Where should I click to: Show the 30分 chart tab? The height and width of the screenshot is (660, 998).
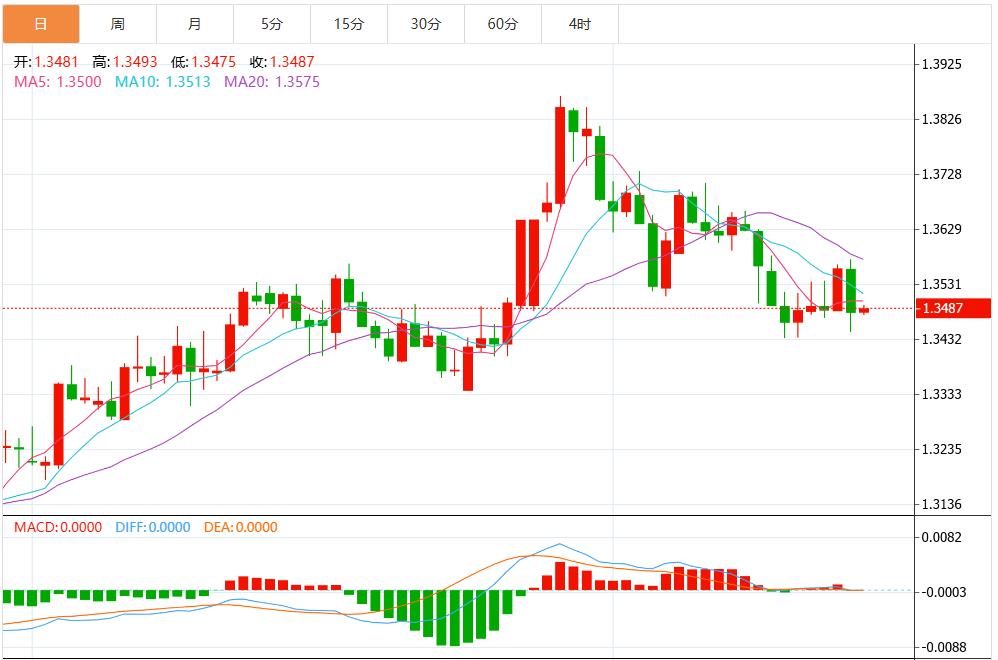pyautogui.click(x=425, y=24)
